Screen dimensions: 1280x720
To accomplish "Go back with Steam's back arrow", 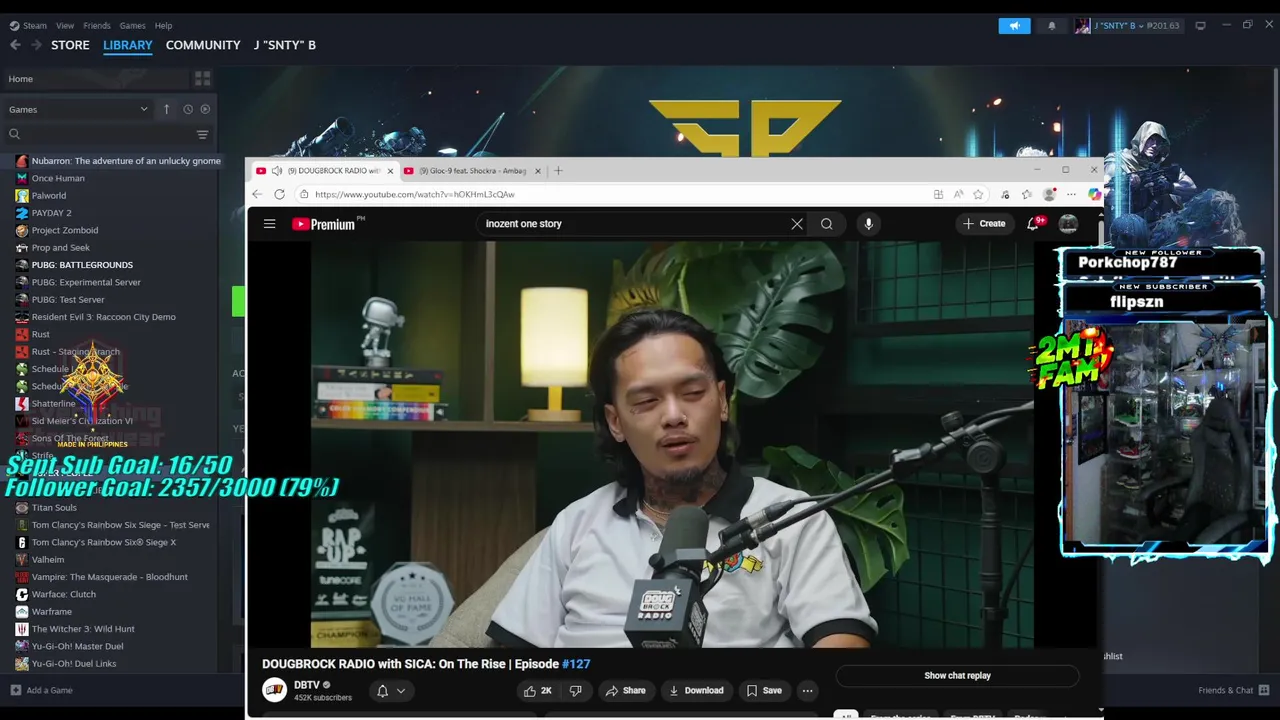I will click(15, 45).
